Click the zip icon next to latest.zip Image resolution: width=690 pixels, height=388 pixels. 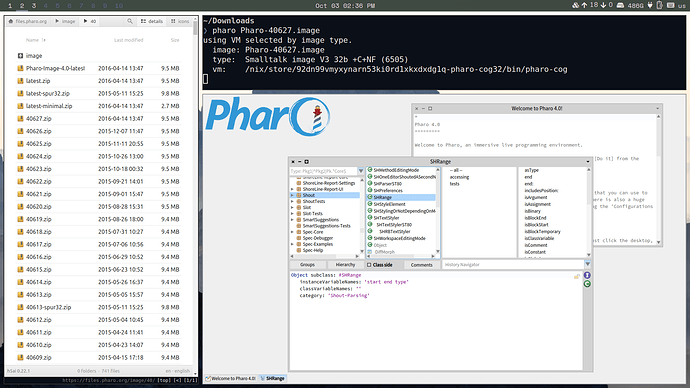coord(20,81)
